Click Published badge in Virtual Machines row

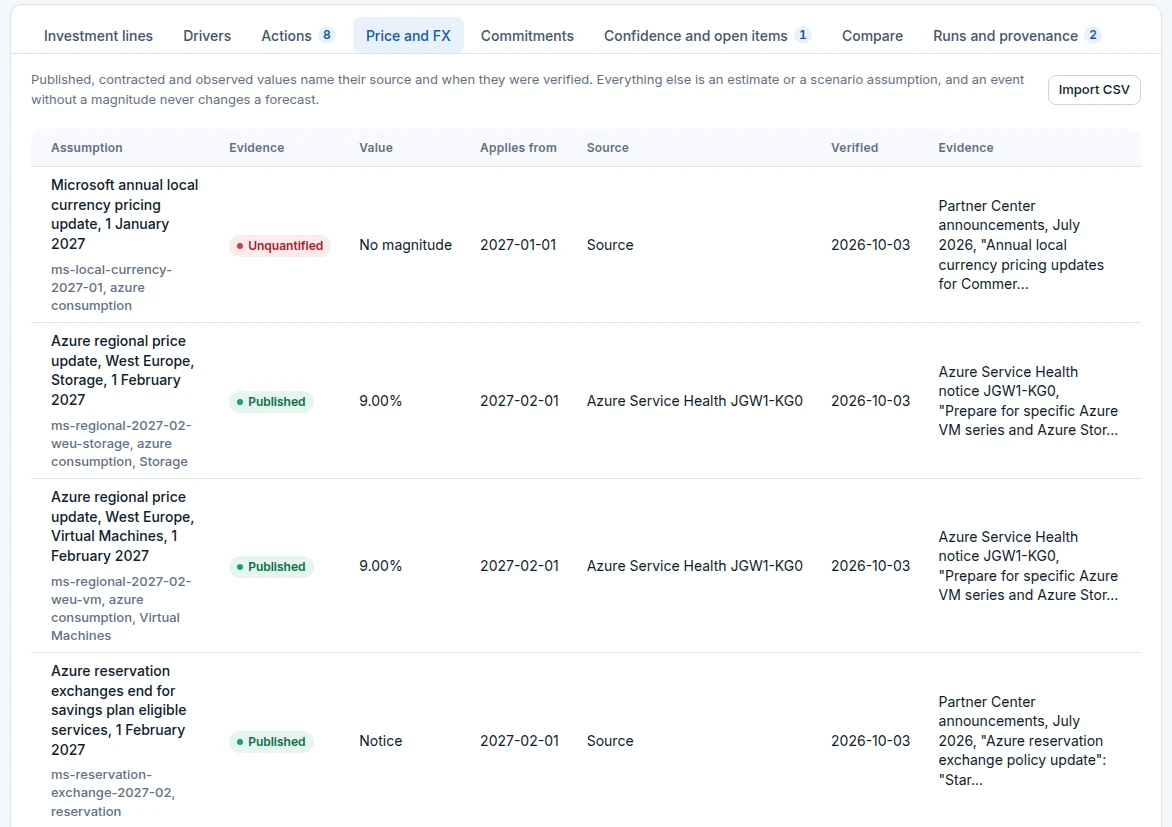point(271,567)
